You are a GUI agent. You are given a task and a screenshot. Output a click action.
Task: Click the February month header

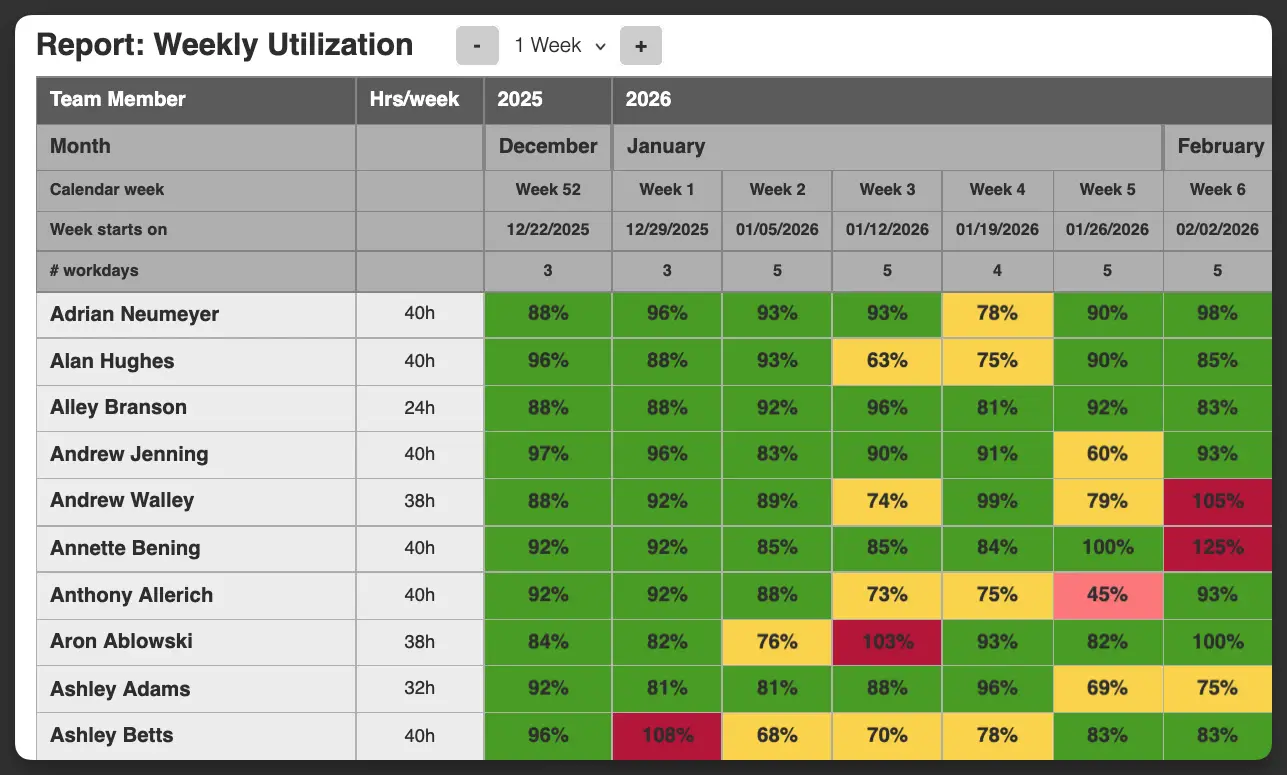[1221, 146]
